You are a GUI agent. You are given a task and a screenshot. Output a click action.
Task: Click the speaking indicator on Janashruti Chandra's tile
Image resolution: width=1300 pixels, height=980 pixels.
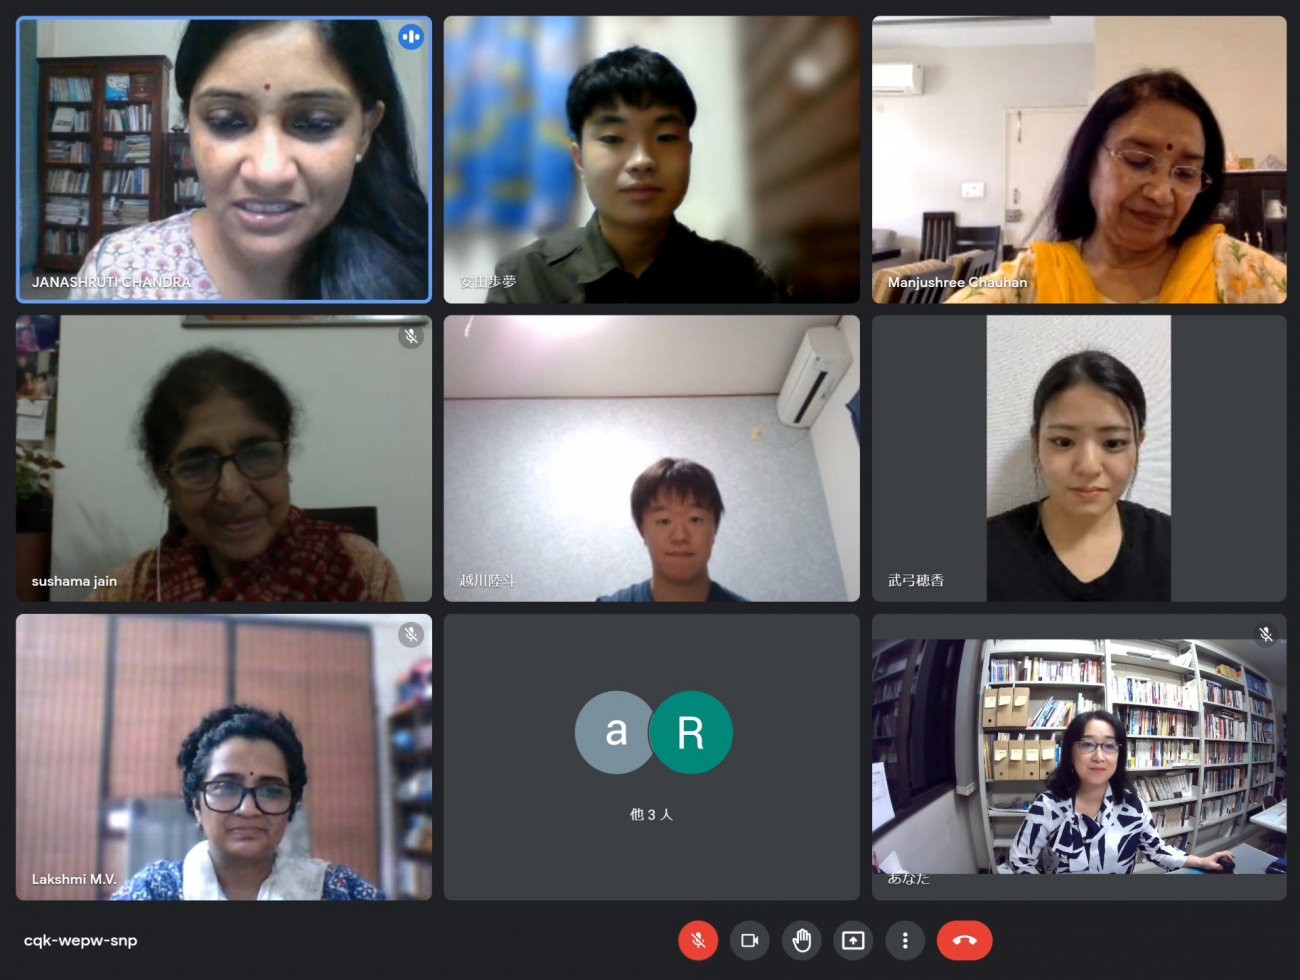(x=410, y=37)
